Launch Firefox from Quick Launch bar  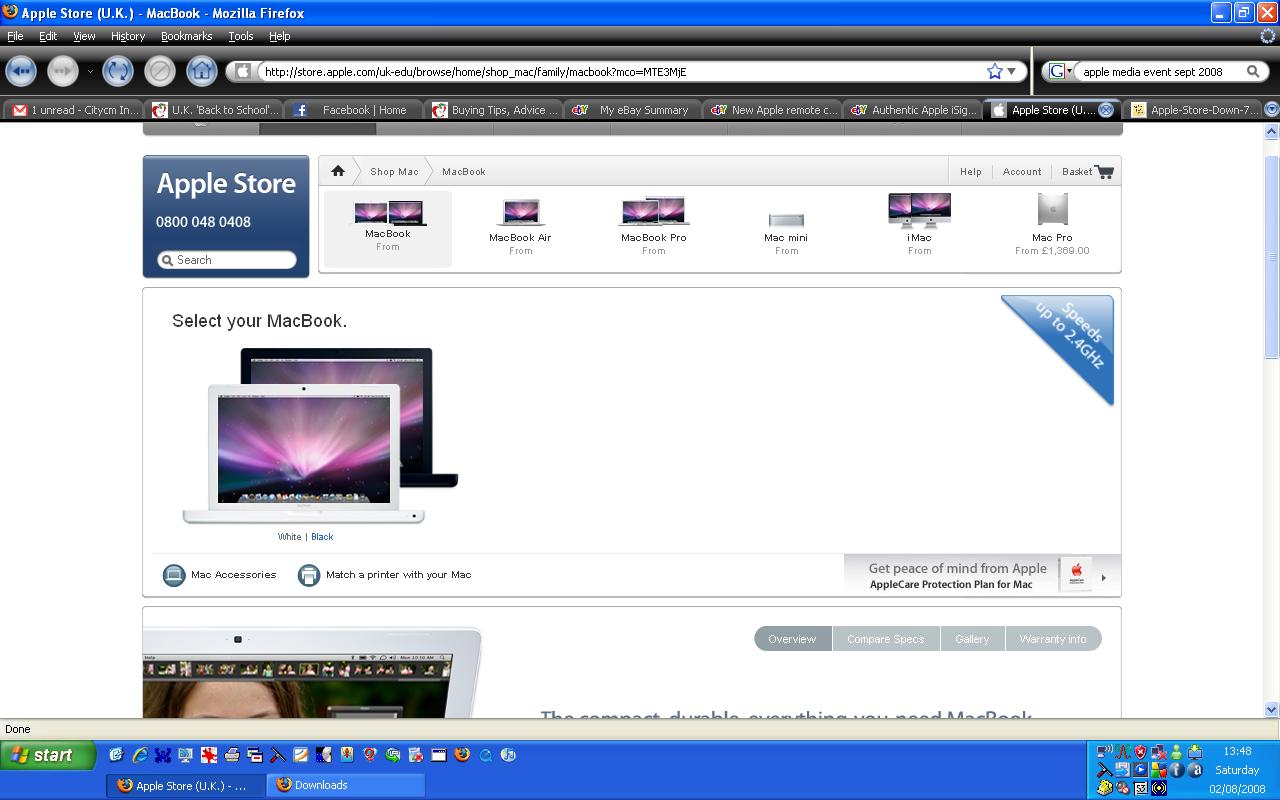click(x=462, y=755)
